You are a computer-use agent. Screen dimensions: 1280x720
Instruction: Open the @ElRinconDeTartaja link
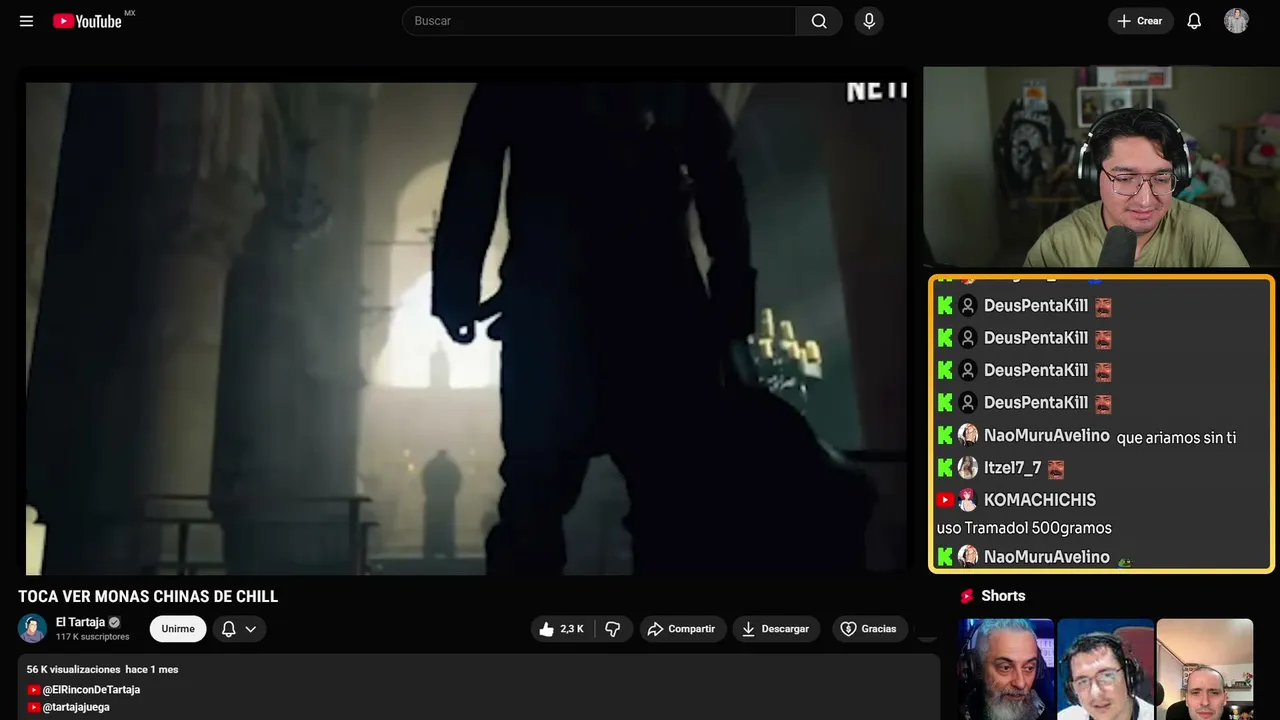pyautogui.click(x=91, y=690)
